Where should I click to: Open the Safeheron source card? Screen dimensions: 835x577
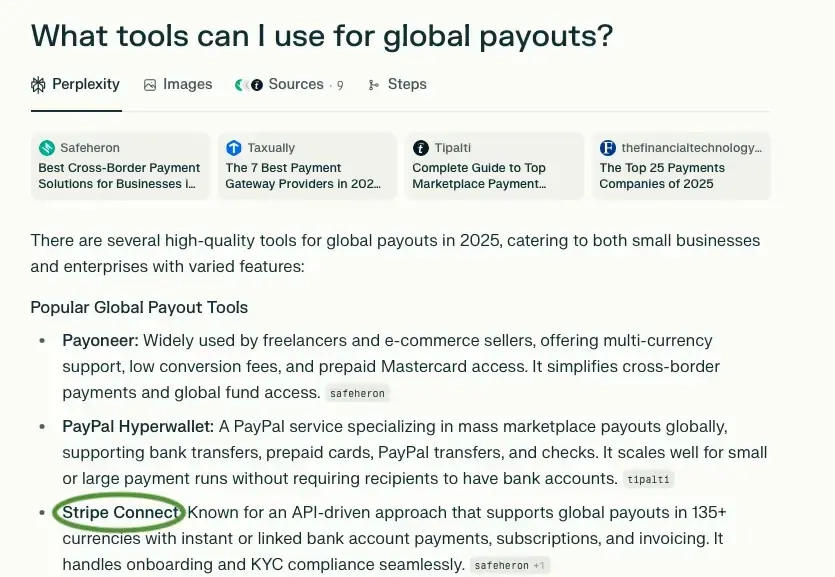point(120,166)
